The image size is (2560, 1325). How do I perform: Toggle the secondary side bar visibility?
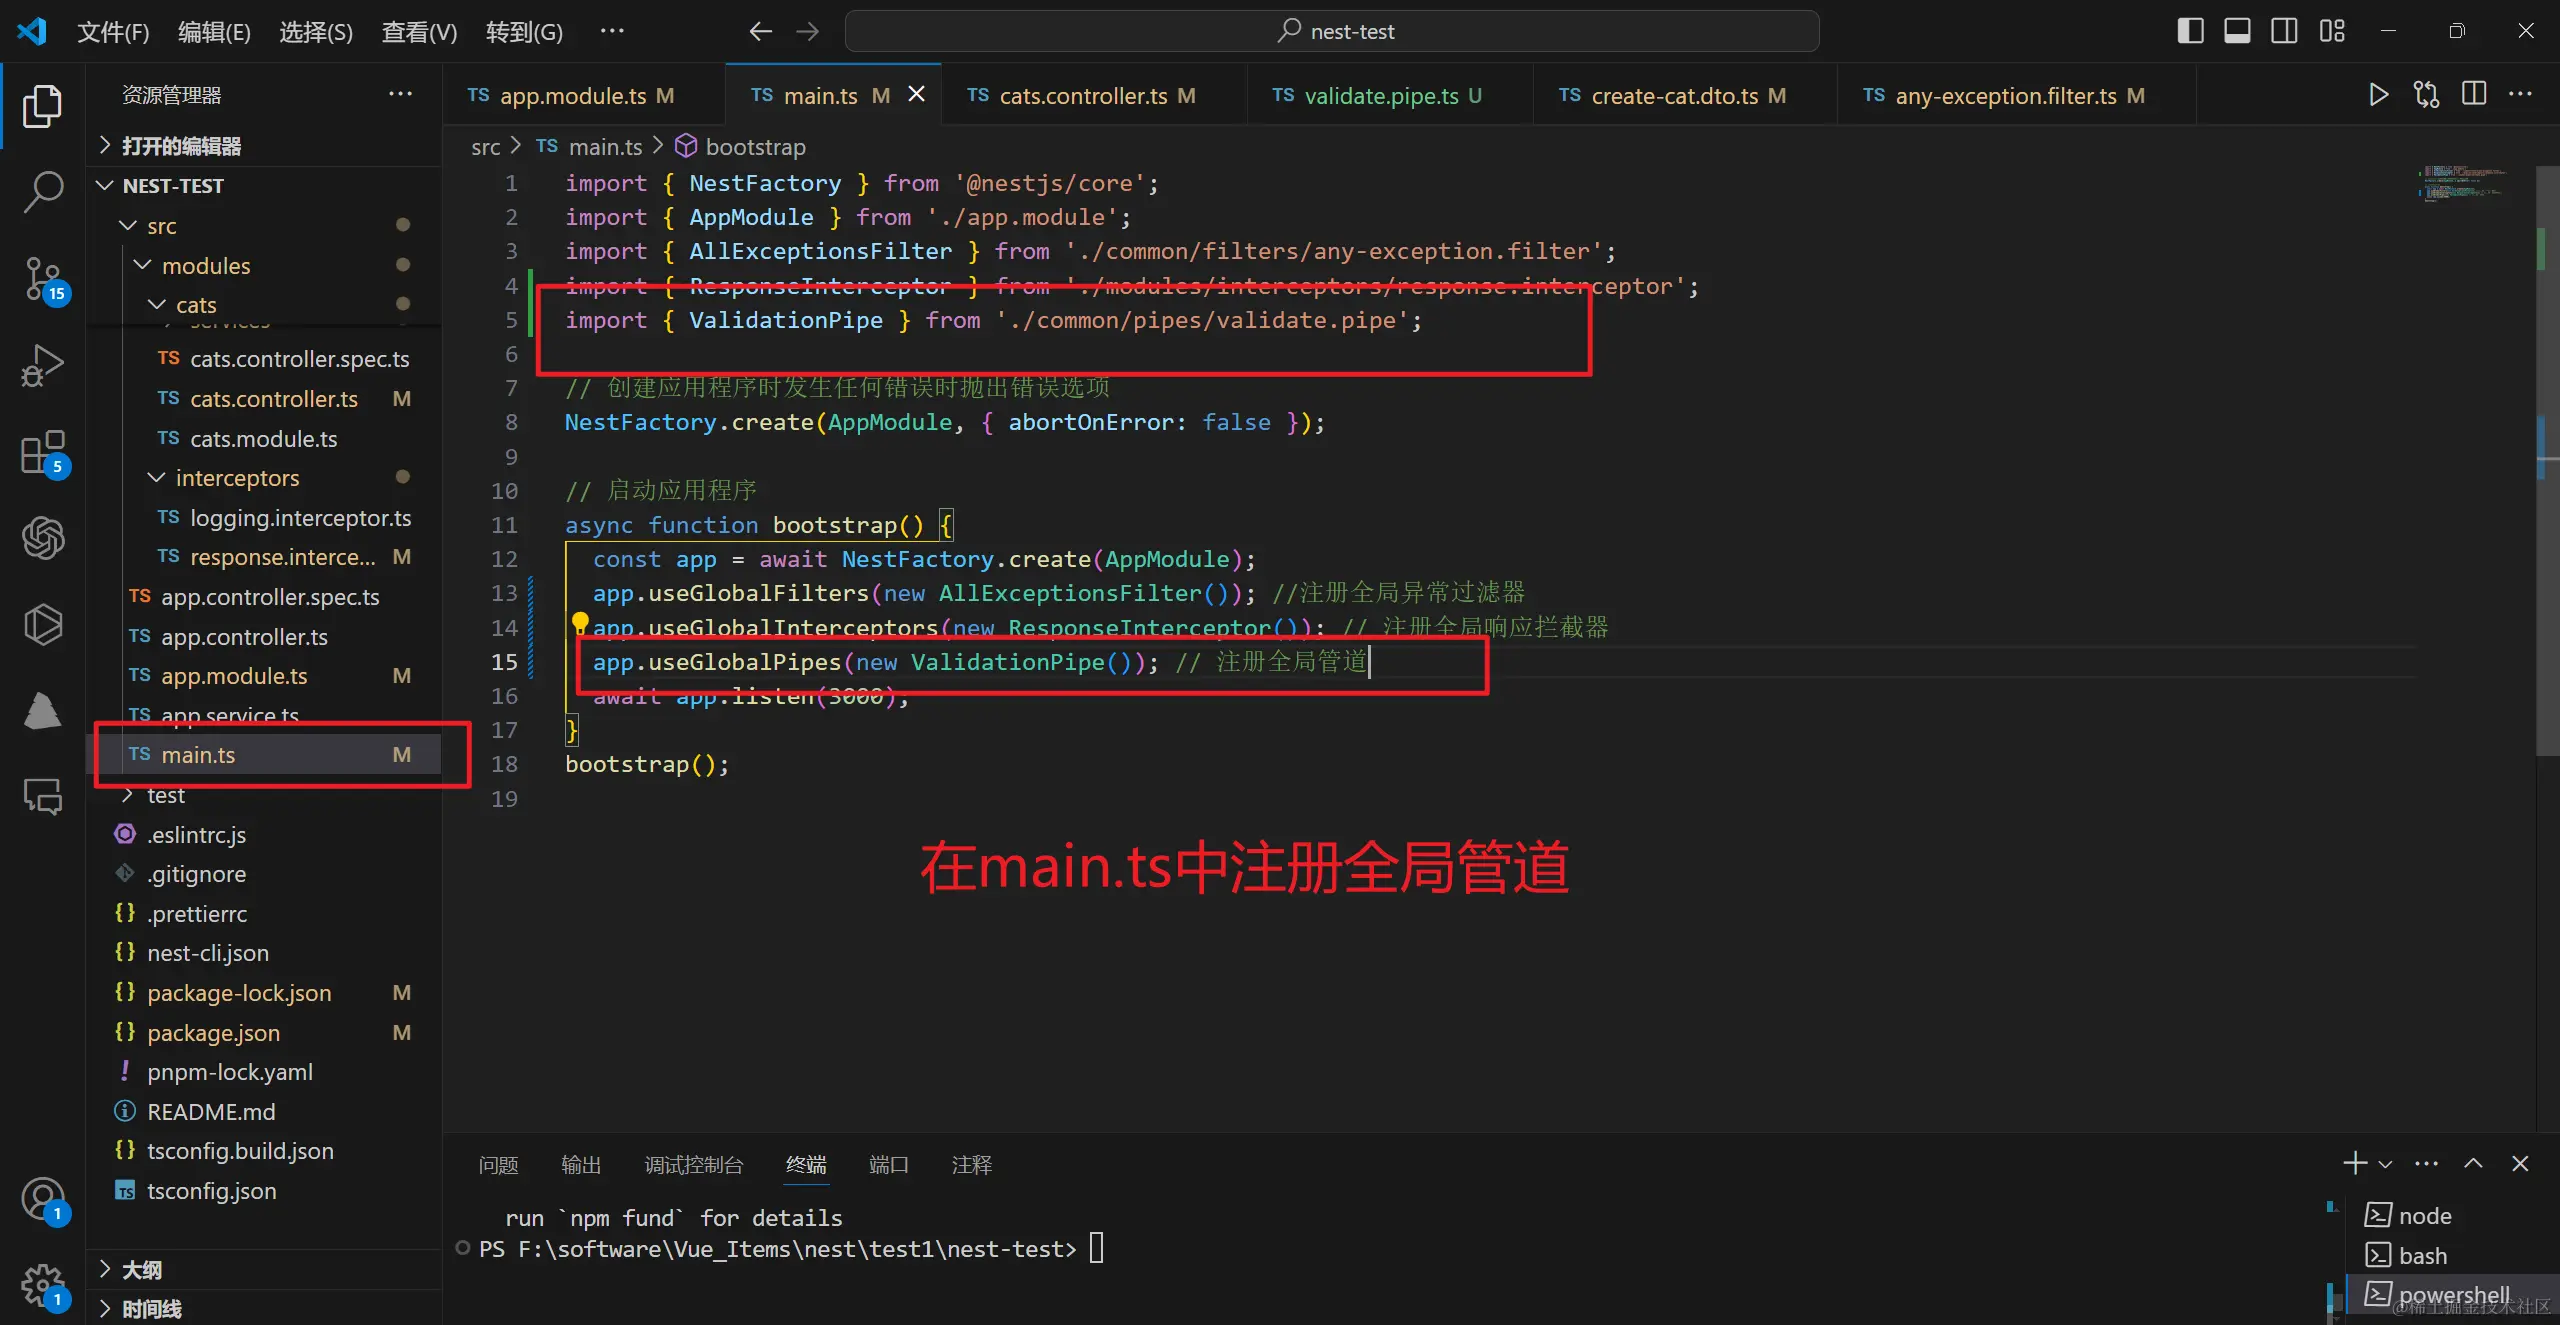click(x=2284, y=31)
